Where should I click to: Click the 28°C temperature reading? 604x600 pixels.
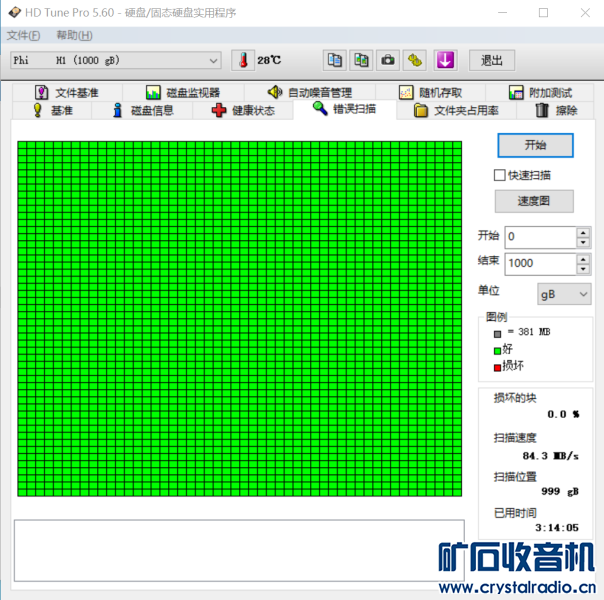[269, 60]
